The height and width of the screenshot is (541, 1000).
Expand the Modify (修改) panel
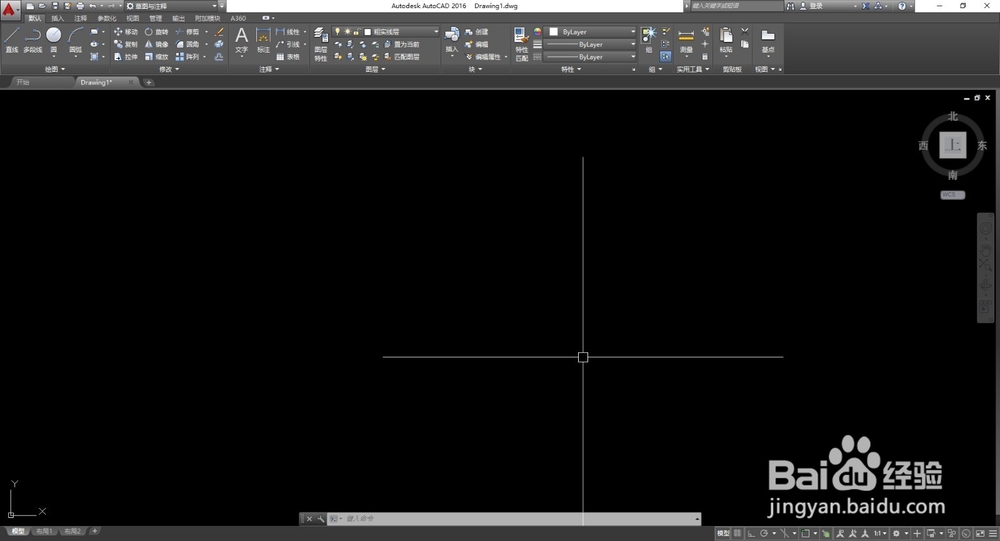point(168,69)
